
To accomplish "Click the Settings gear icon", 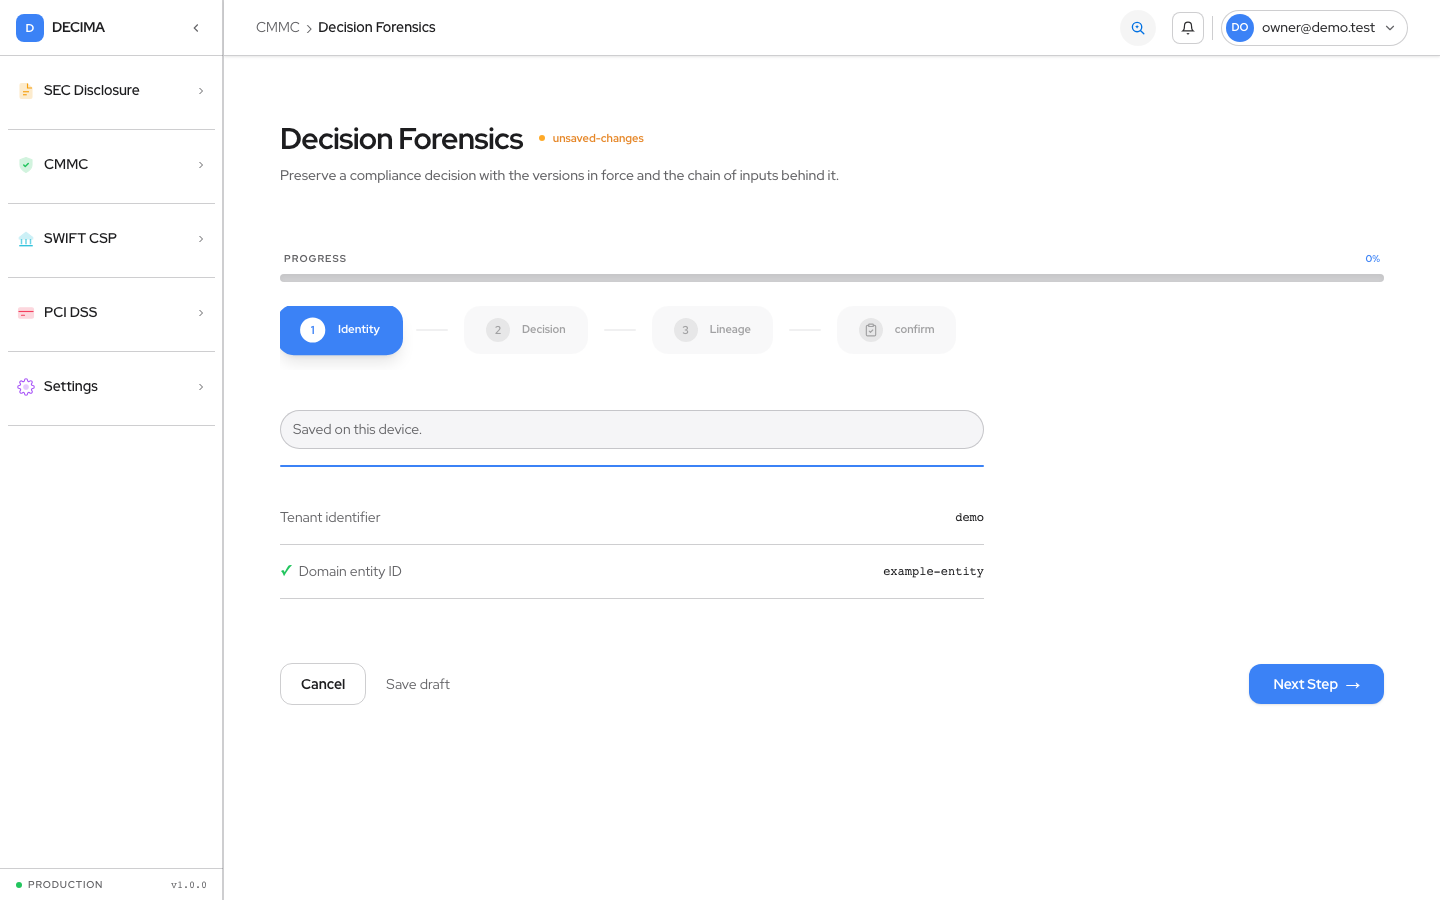I will (26, 387).
